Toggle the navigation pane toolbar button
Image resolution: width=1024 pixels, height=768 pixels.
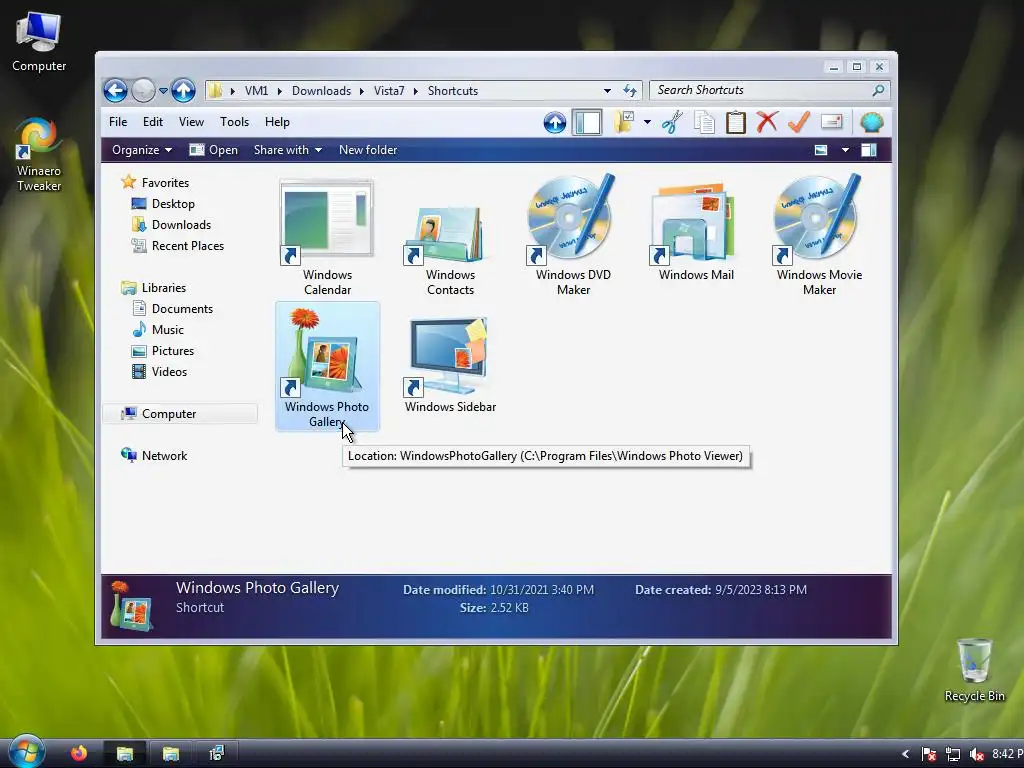coord(587,122)
